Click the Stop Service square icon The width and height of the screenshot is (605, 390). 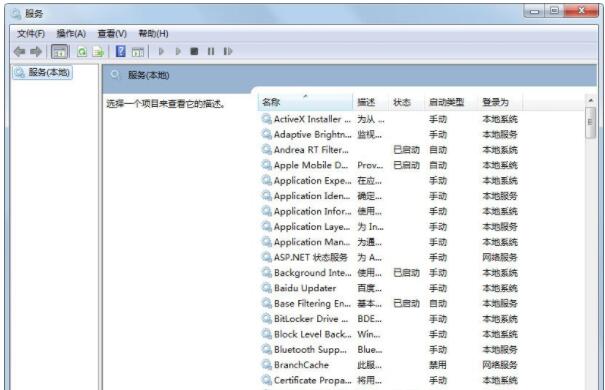[194, 51]
